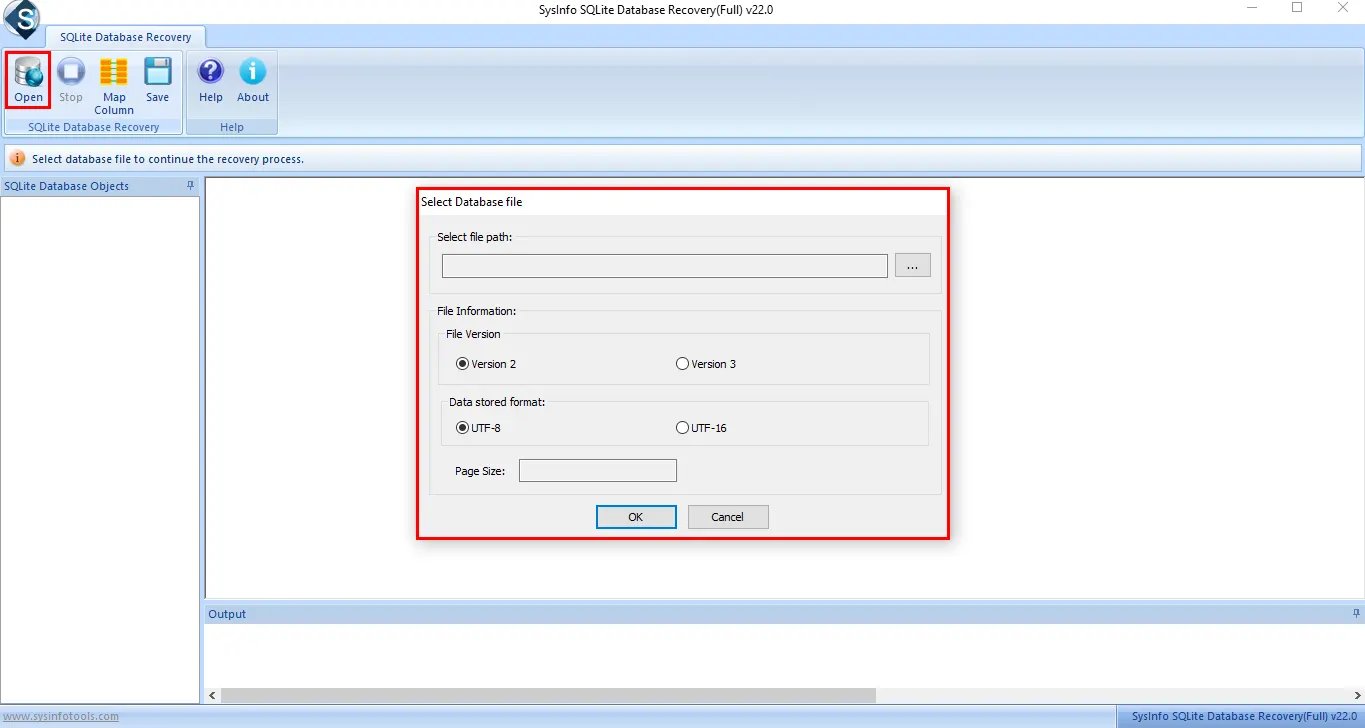Click inside the Page Size input field
Screen dimensions: 1365x728
pyautogui.click(x=597, y=469)
